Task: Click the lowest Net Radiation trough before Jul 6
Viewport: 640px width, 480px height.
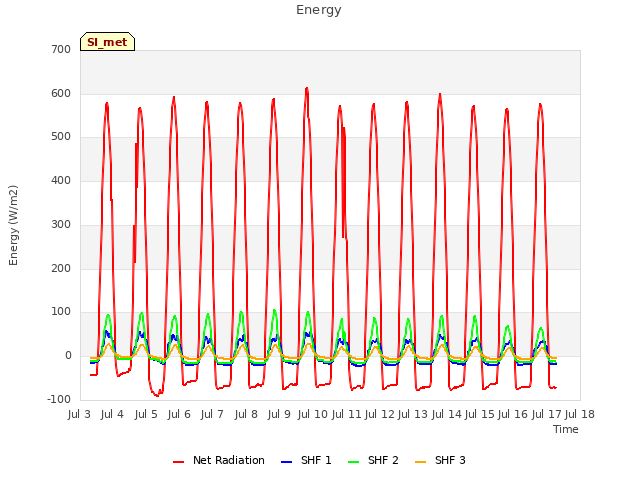Action: pos(157,395)
